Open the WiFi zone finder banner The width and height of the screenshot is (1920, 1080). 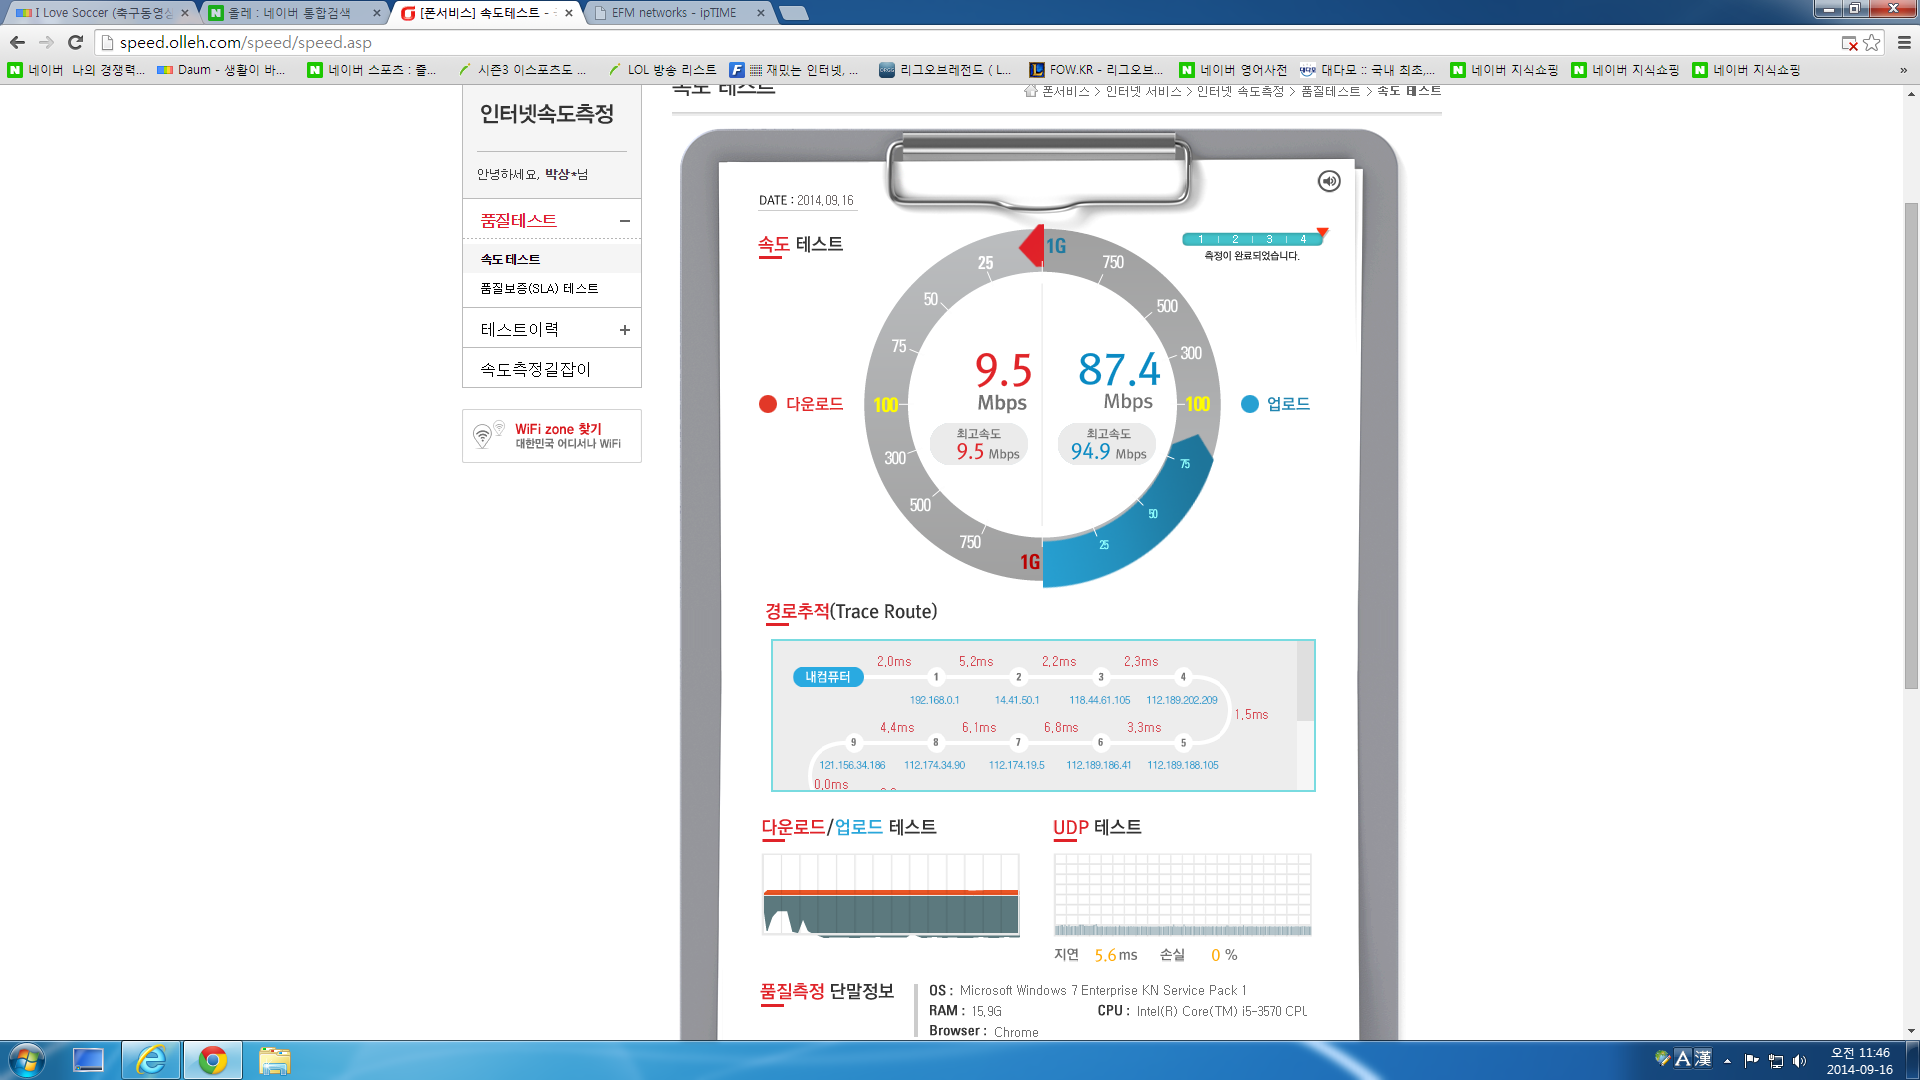click(552, 436)
